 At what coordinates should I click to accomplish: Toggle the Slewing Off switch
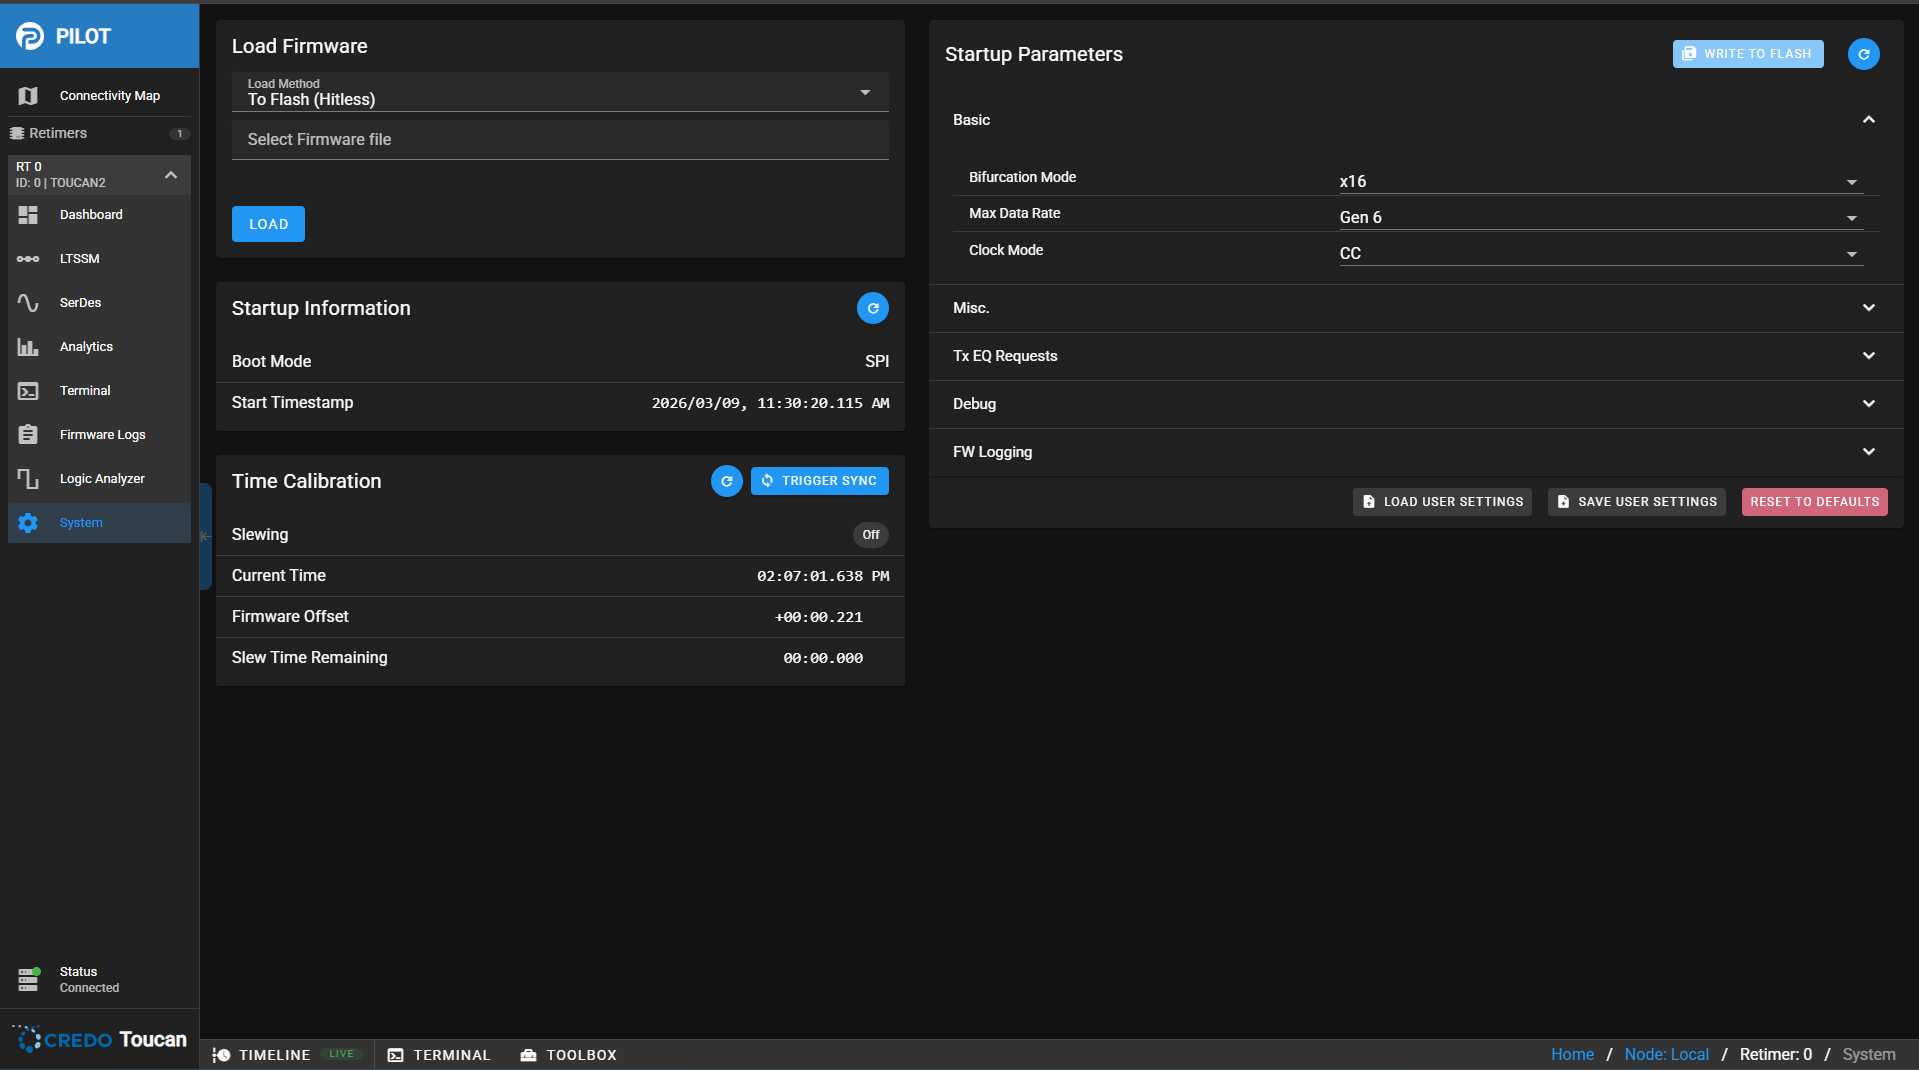click(870, 535)
